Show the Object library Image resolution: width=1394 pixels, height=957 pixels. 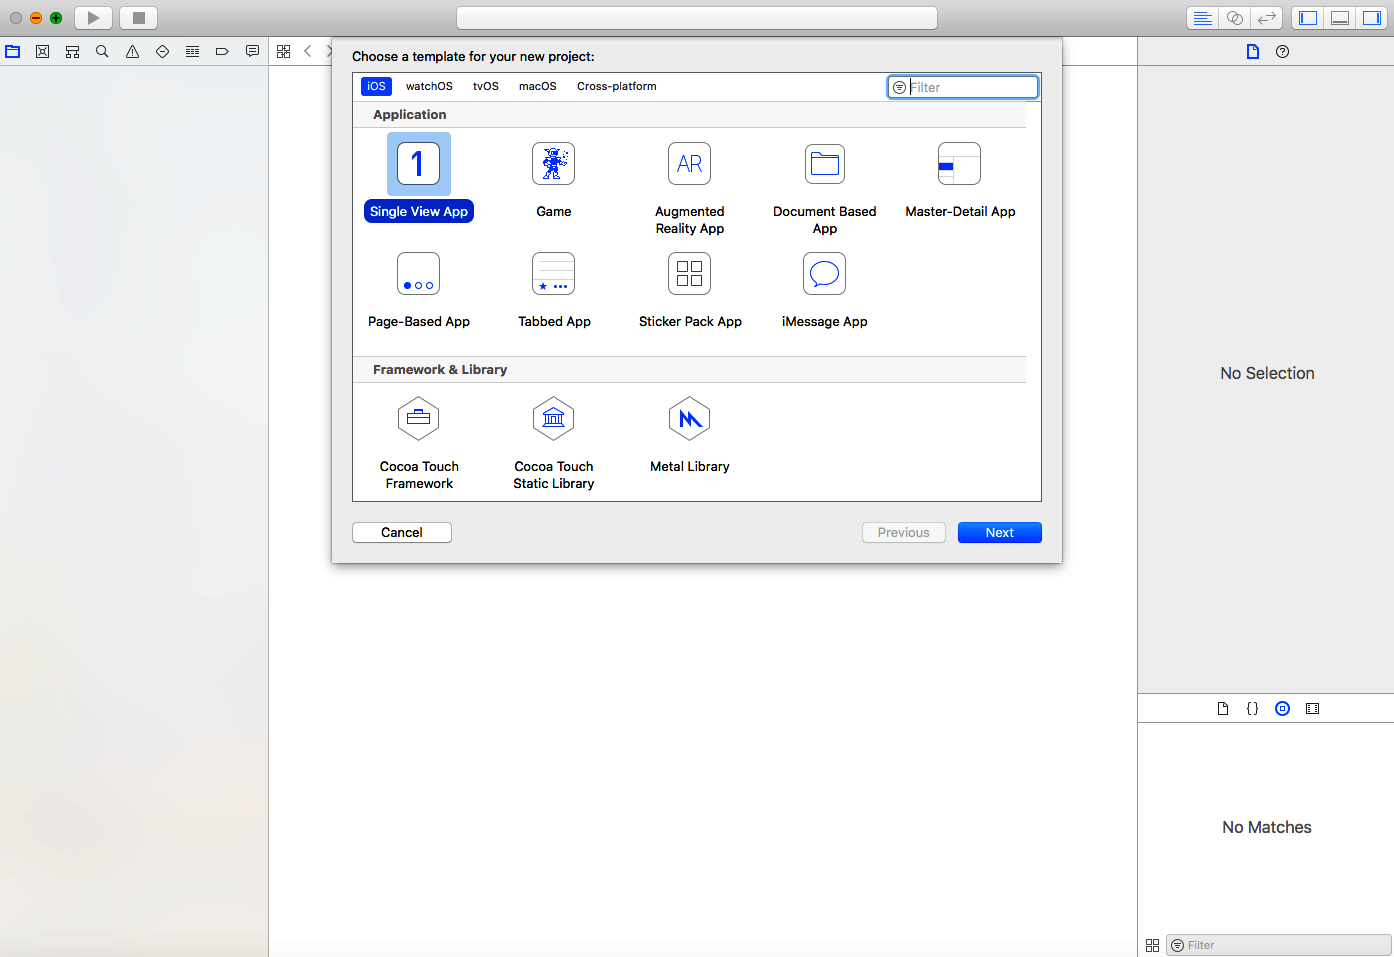[x=1283, y=709]
